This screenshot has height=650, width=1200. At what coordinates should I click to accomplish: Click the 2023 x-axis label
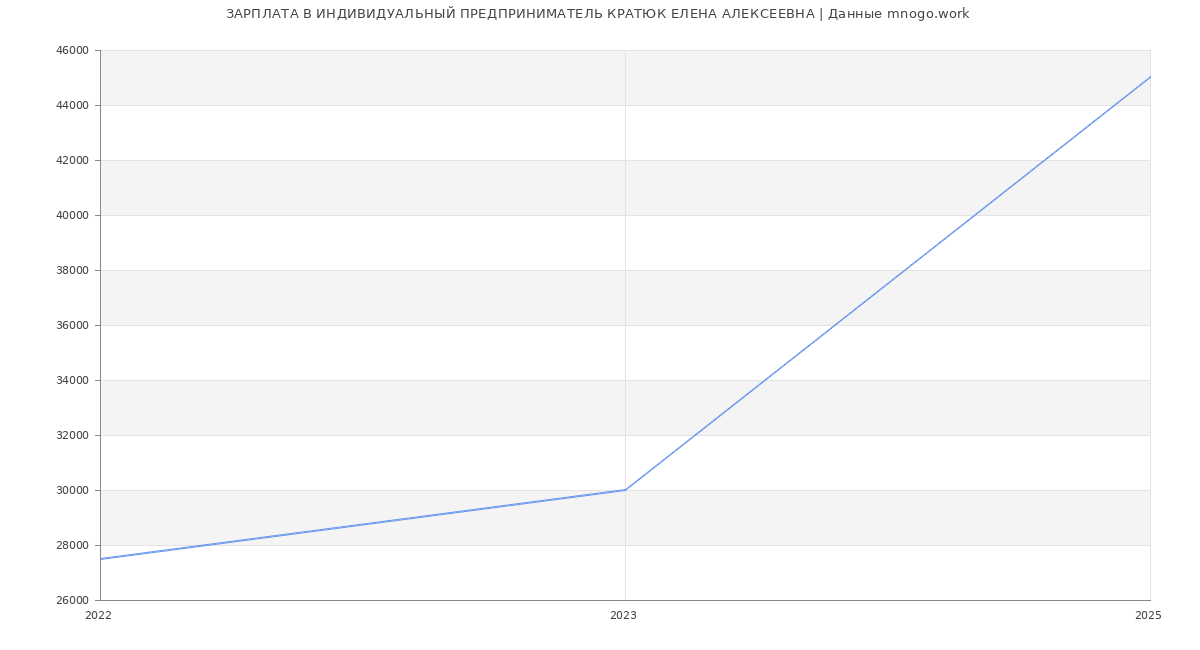click(623, 616)
